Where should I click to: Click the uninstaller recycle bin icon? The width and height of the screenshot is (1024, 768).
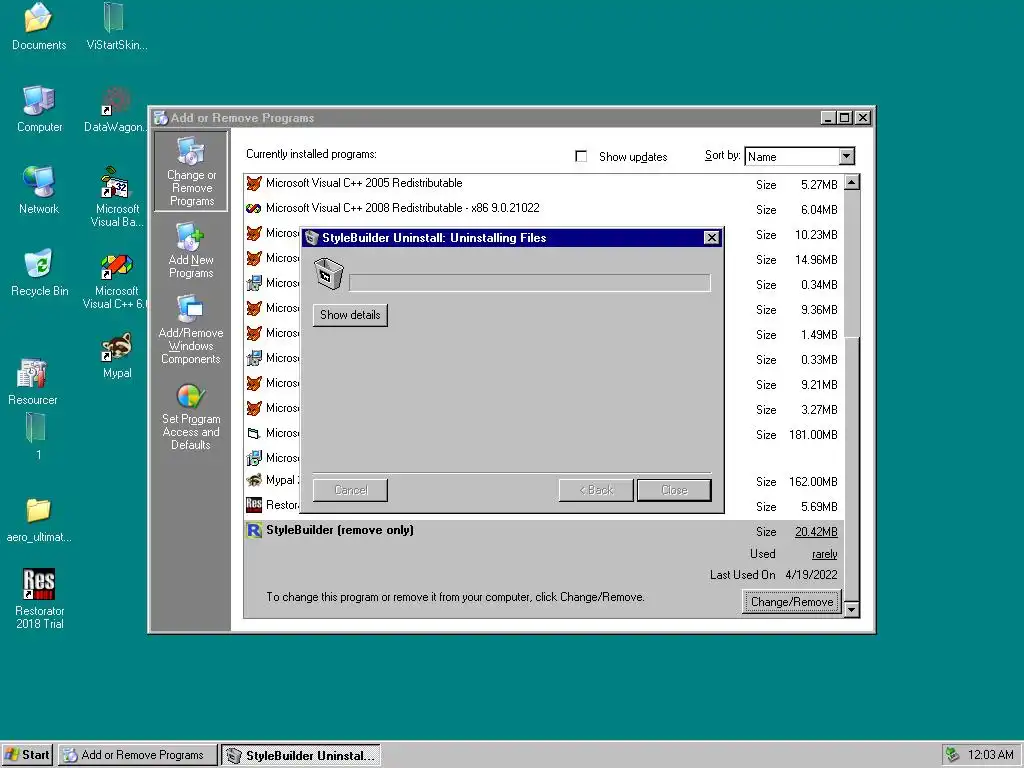pyautogui.click(x=328, y=274)
